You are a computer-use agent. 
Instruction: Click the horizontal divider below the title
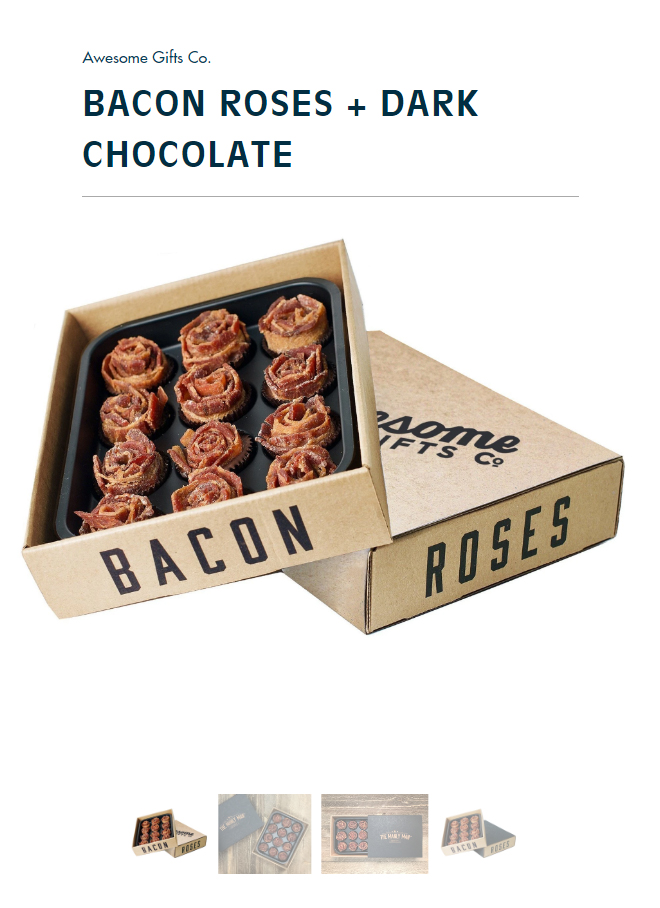tap(330, 196)
